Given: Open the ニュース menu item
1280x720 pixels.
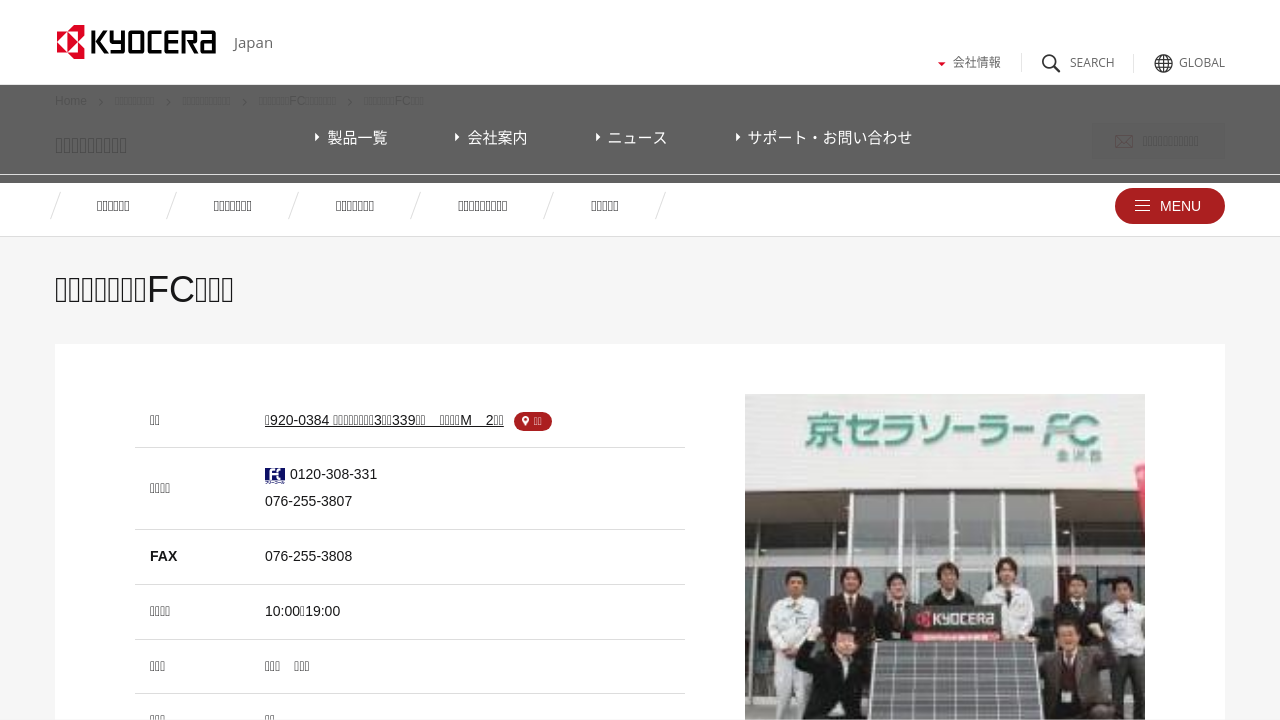Looking at the screenshot, I should coord(631,138).
